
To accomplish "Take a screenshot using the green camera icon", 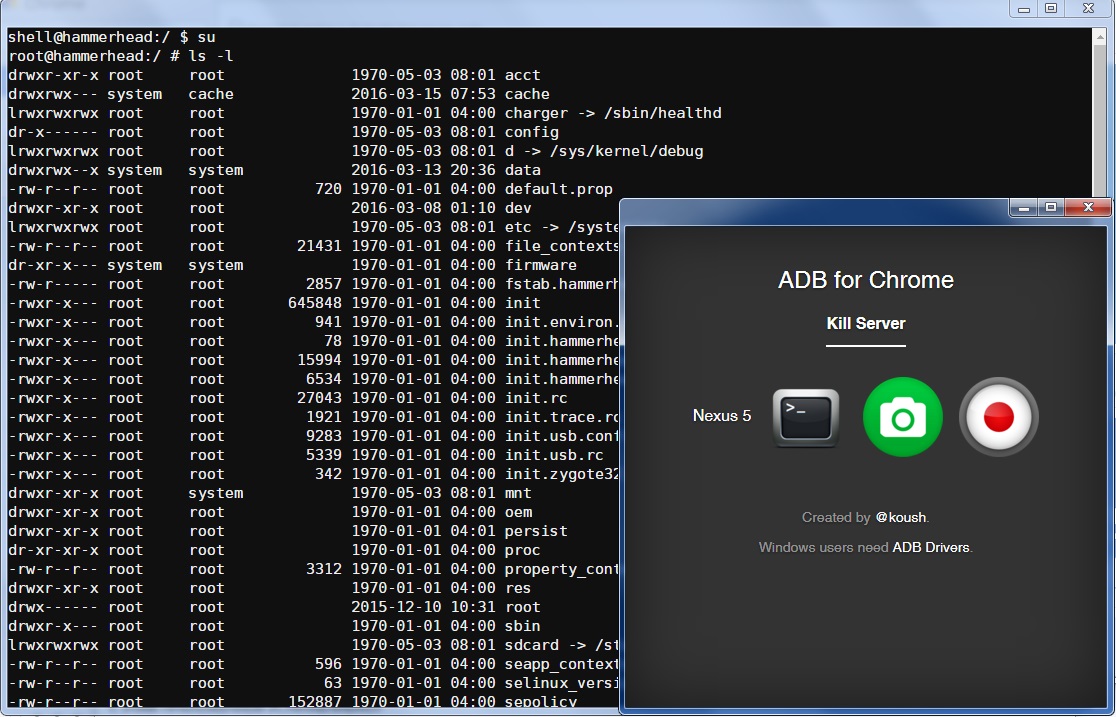I will 902,417.
